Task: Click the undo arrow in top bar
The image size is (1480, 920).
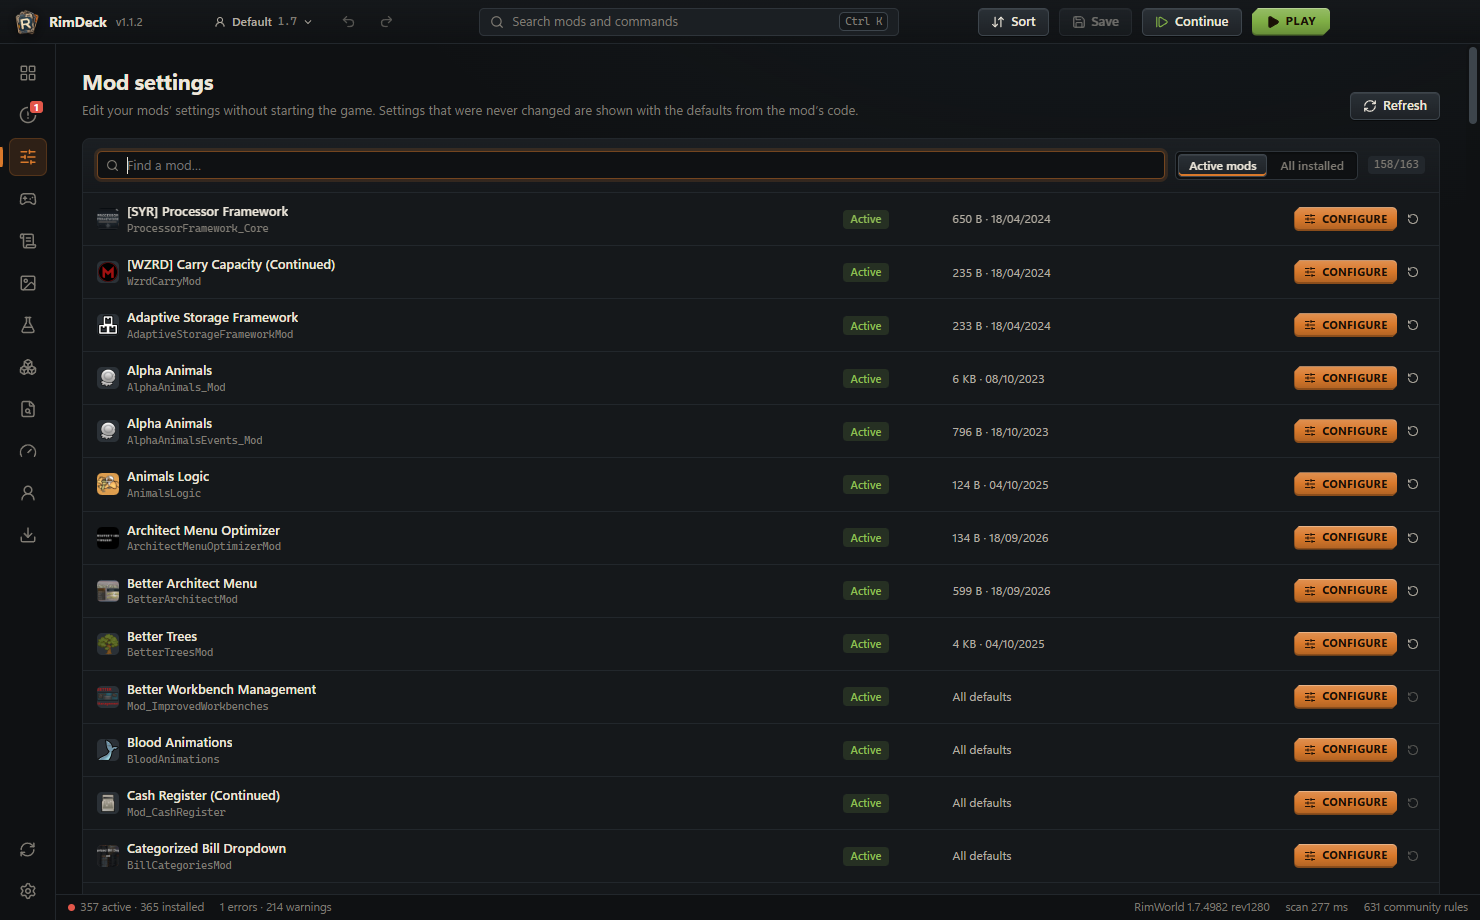Action: point(349,22)
